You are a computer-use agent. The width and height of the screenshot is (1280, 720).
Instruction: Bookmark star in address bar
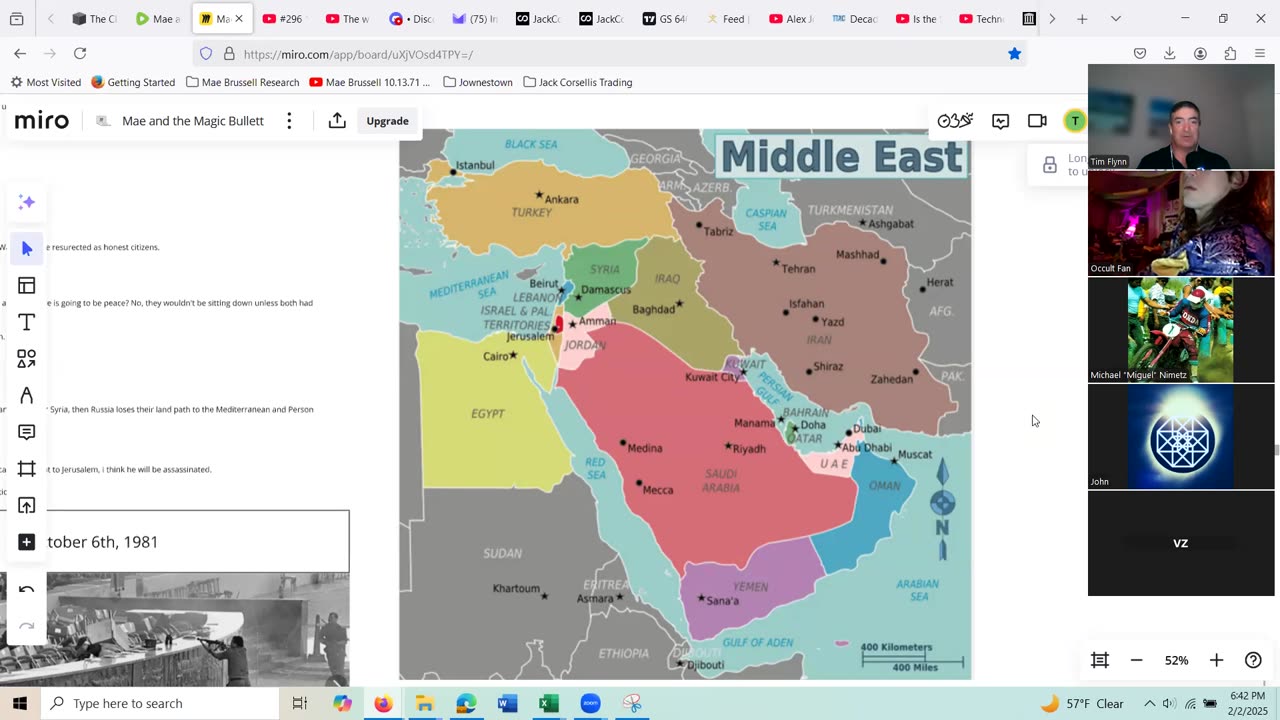(1014, 54)
